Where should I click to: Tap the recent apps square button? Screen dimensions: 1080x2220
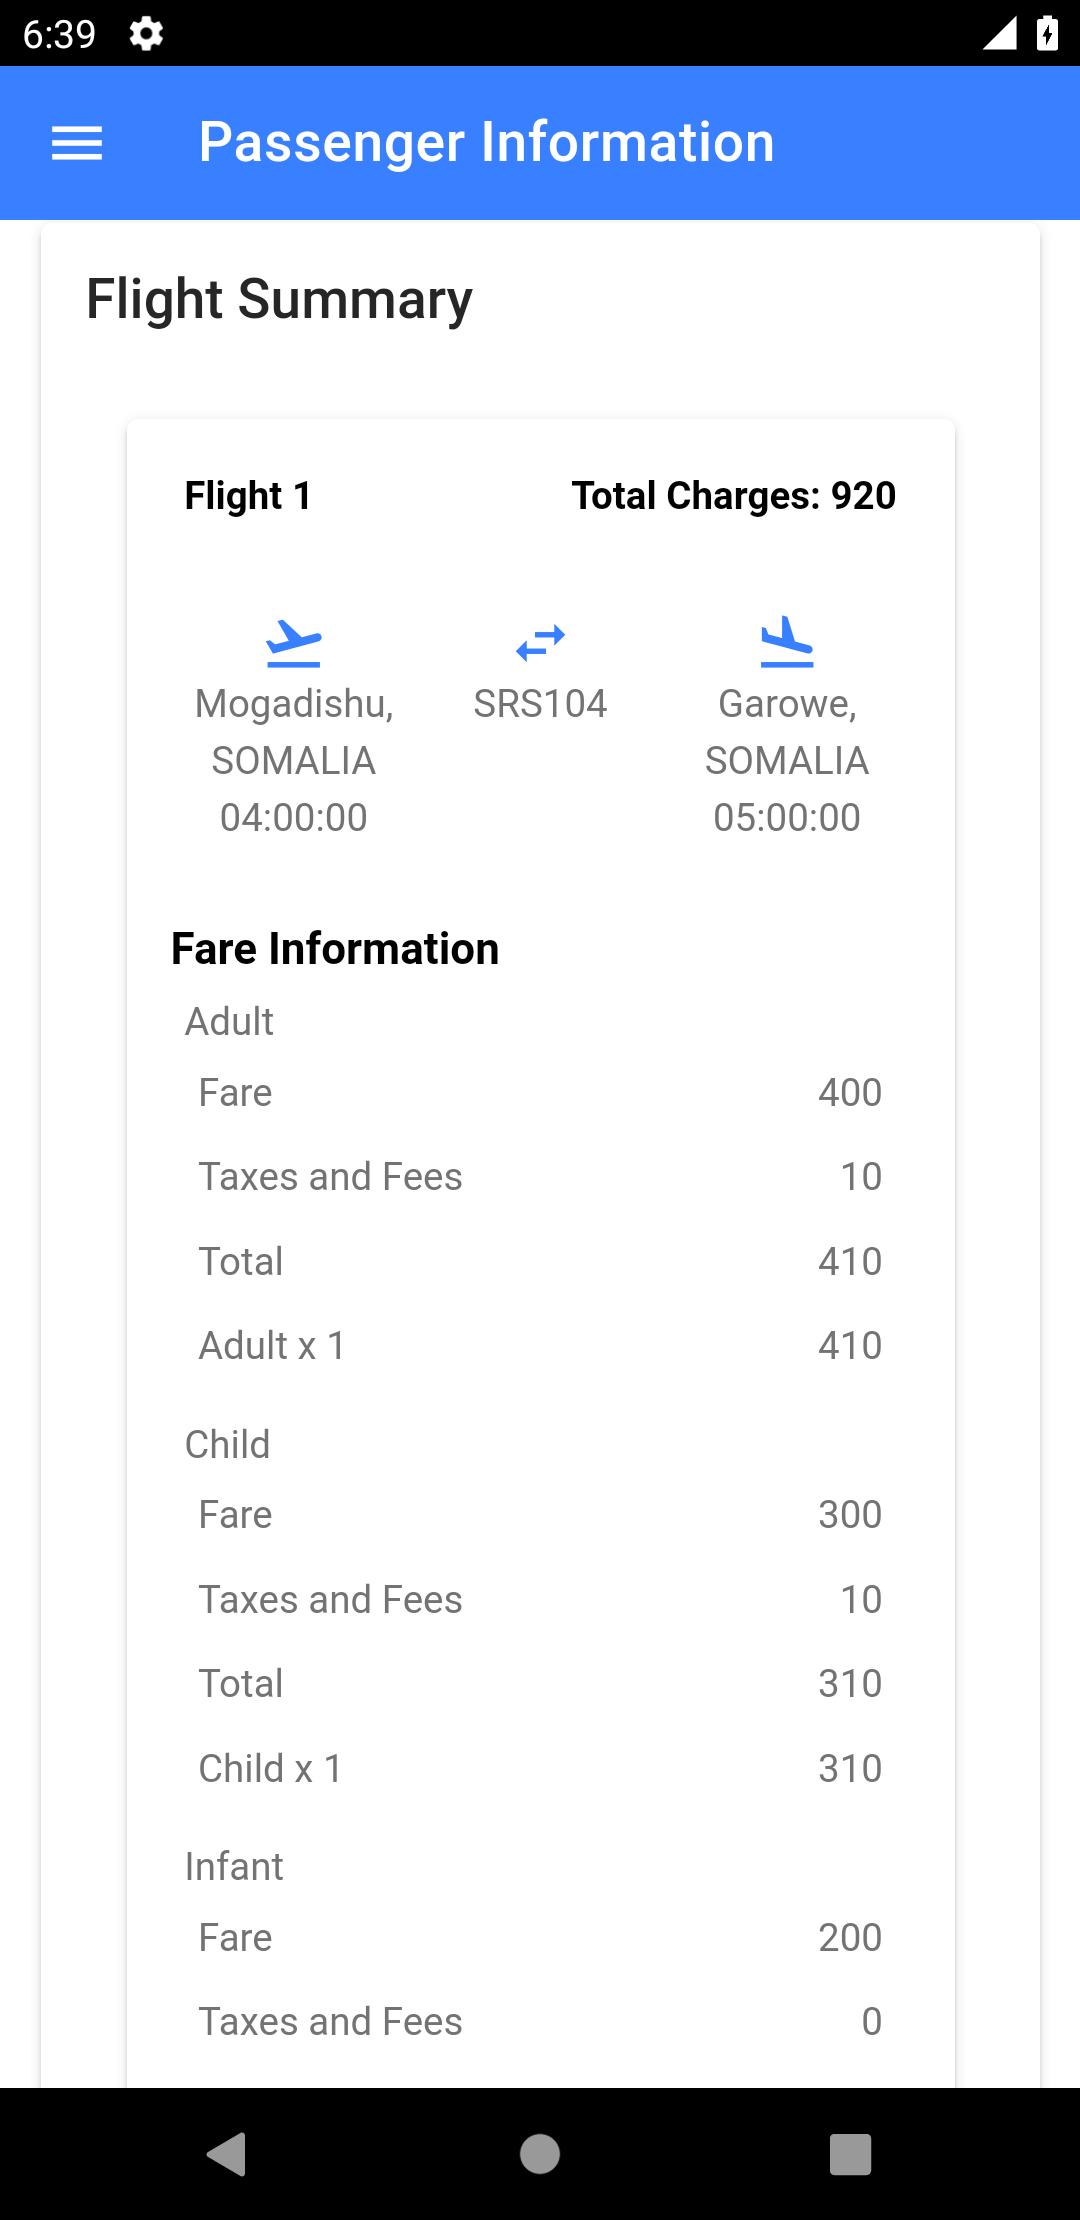pyautogui.click(x=851, y=2153)
